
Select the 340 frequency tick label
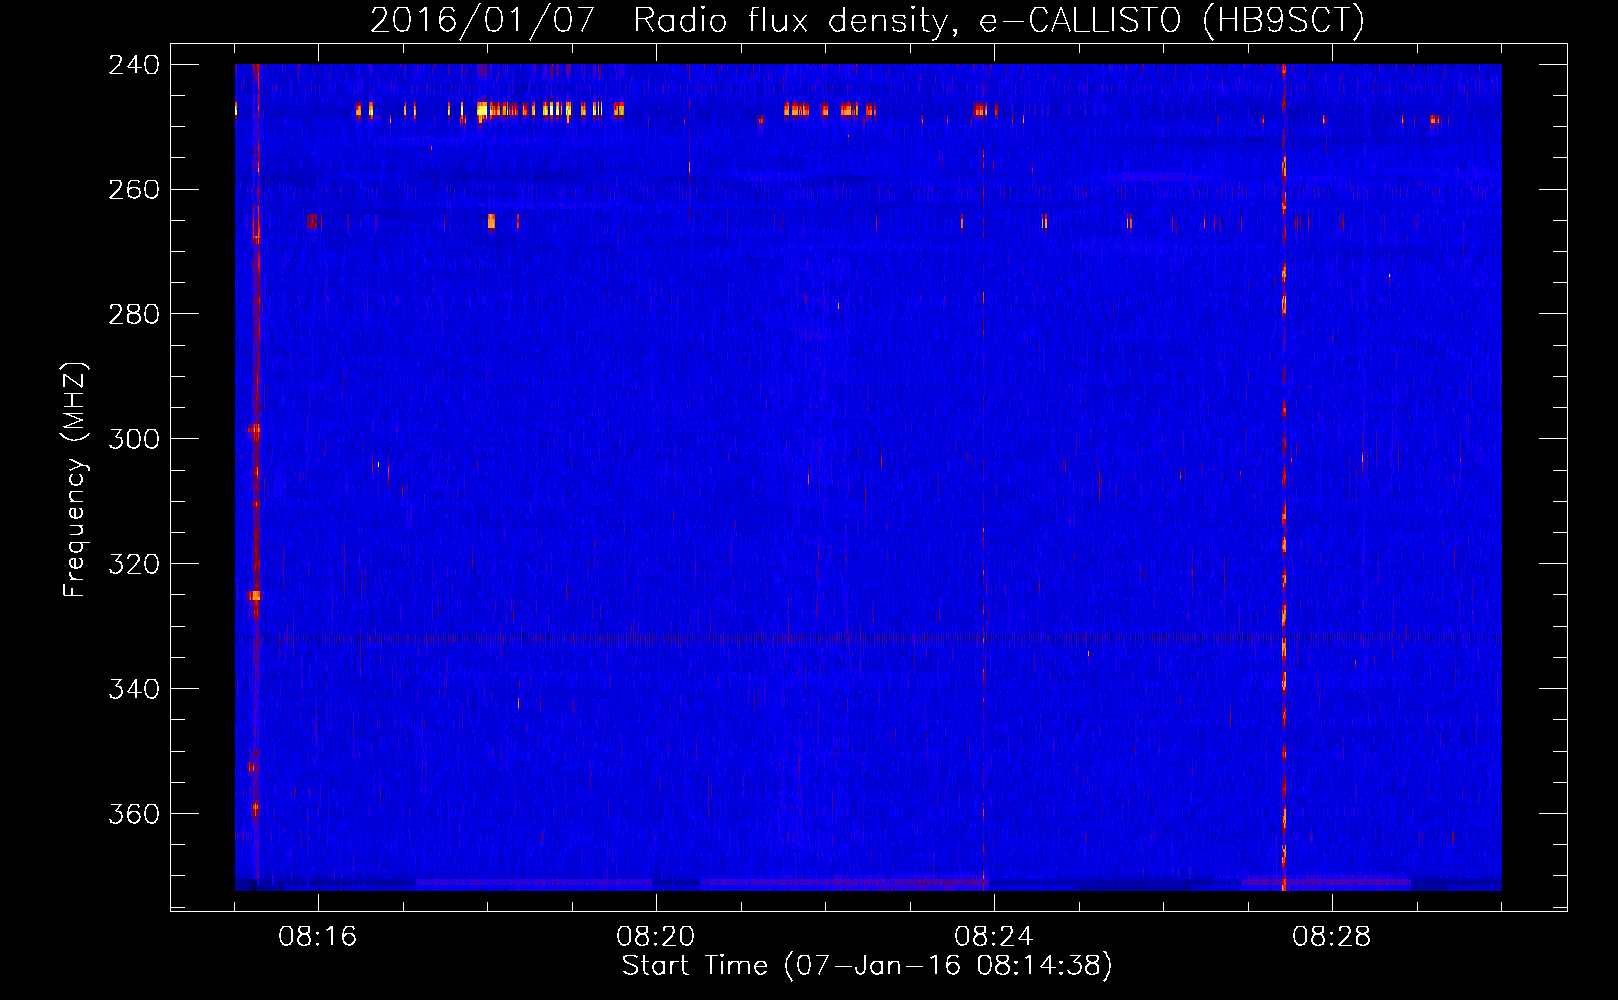point(134,690)
